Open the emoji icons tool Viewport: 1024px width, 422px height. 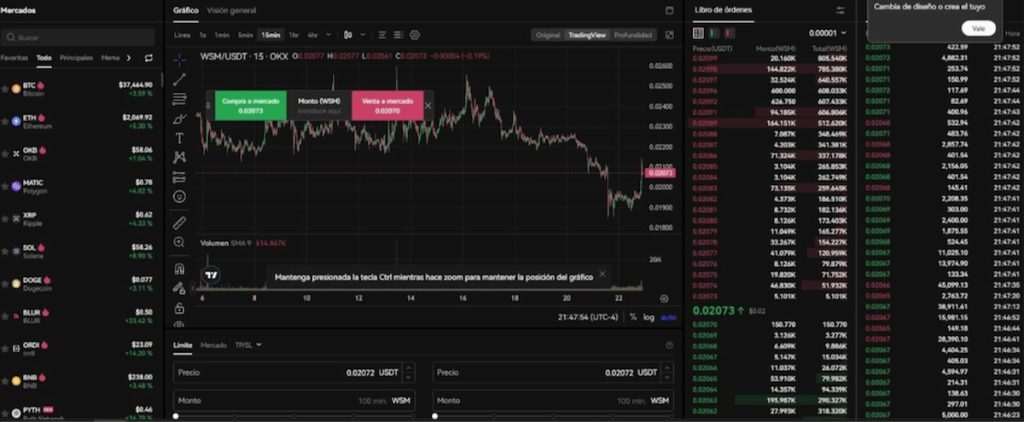click(x=180, y=197)
